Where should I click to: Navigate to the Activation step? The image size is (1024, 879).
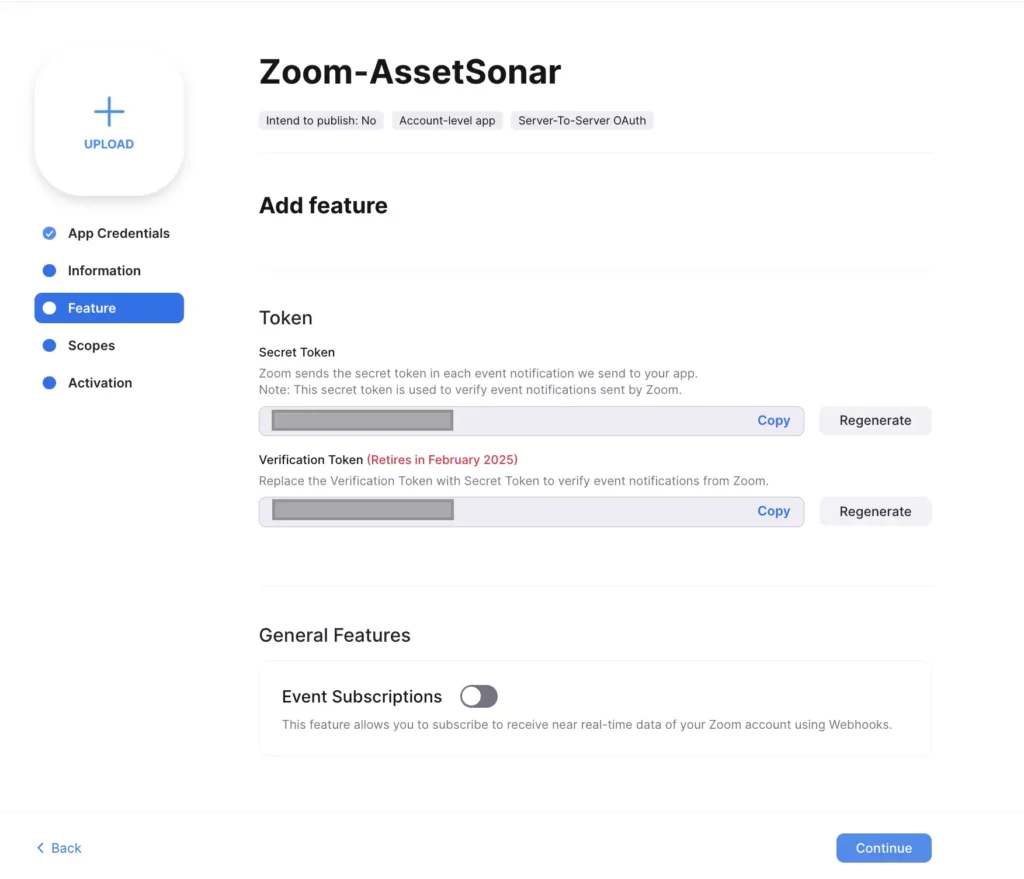pyautogui.click(x=99, y=382)
